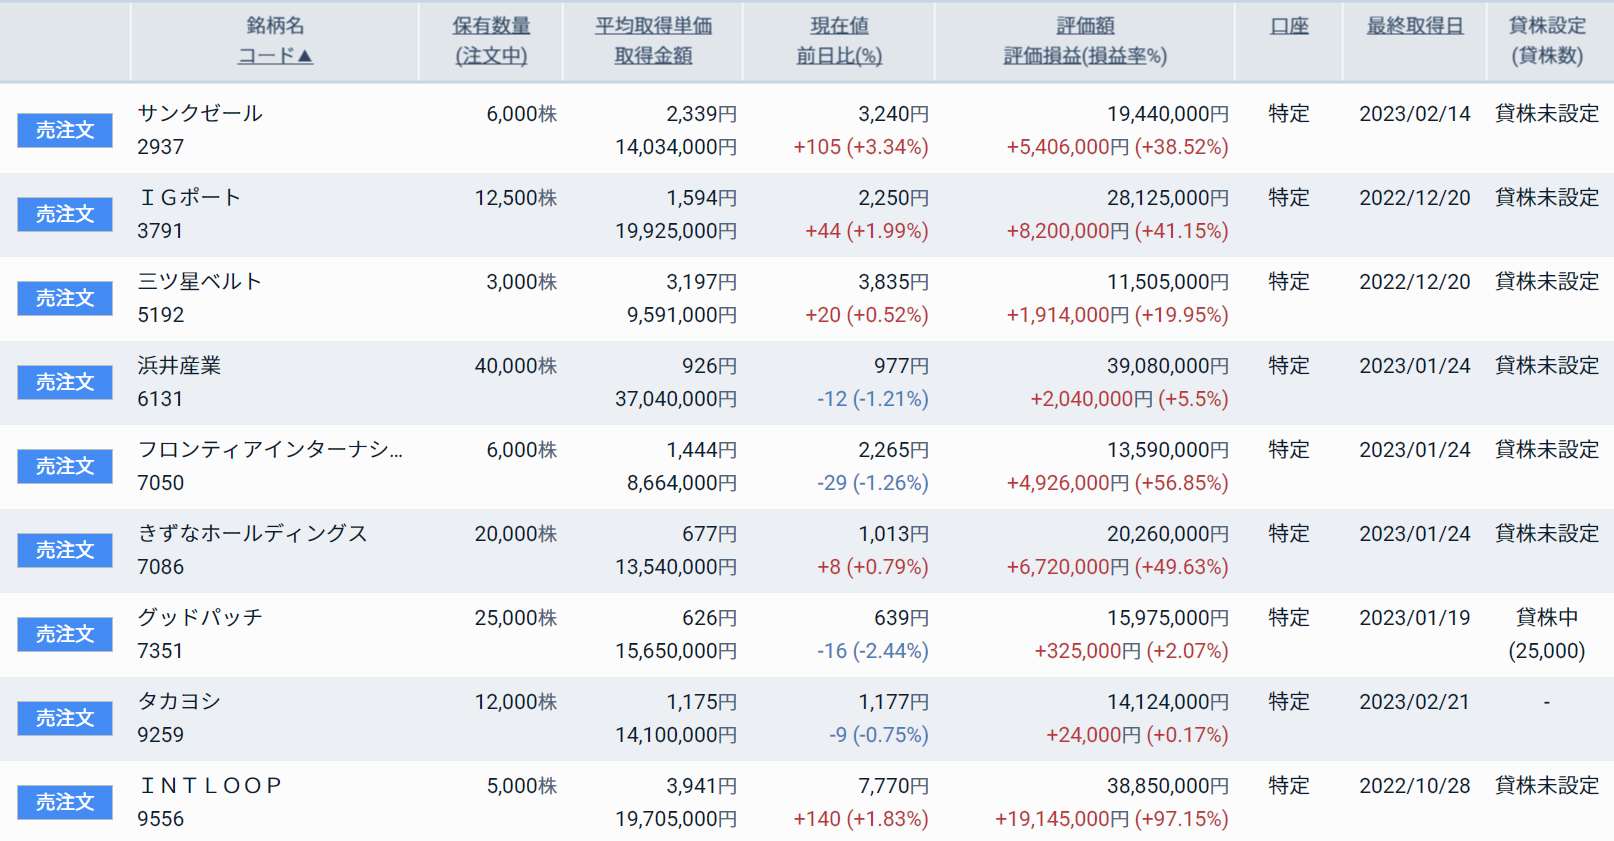This screenshot has width=1614, height=841.
Task: Click last acquisition date 2023/02/21
Action: 1415,702
